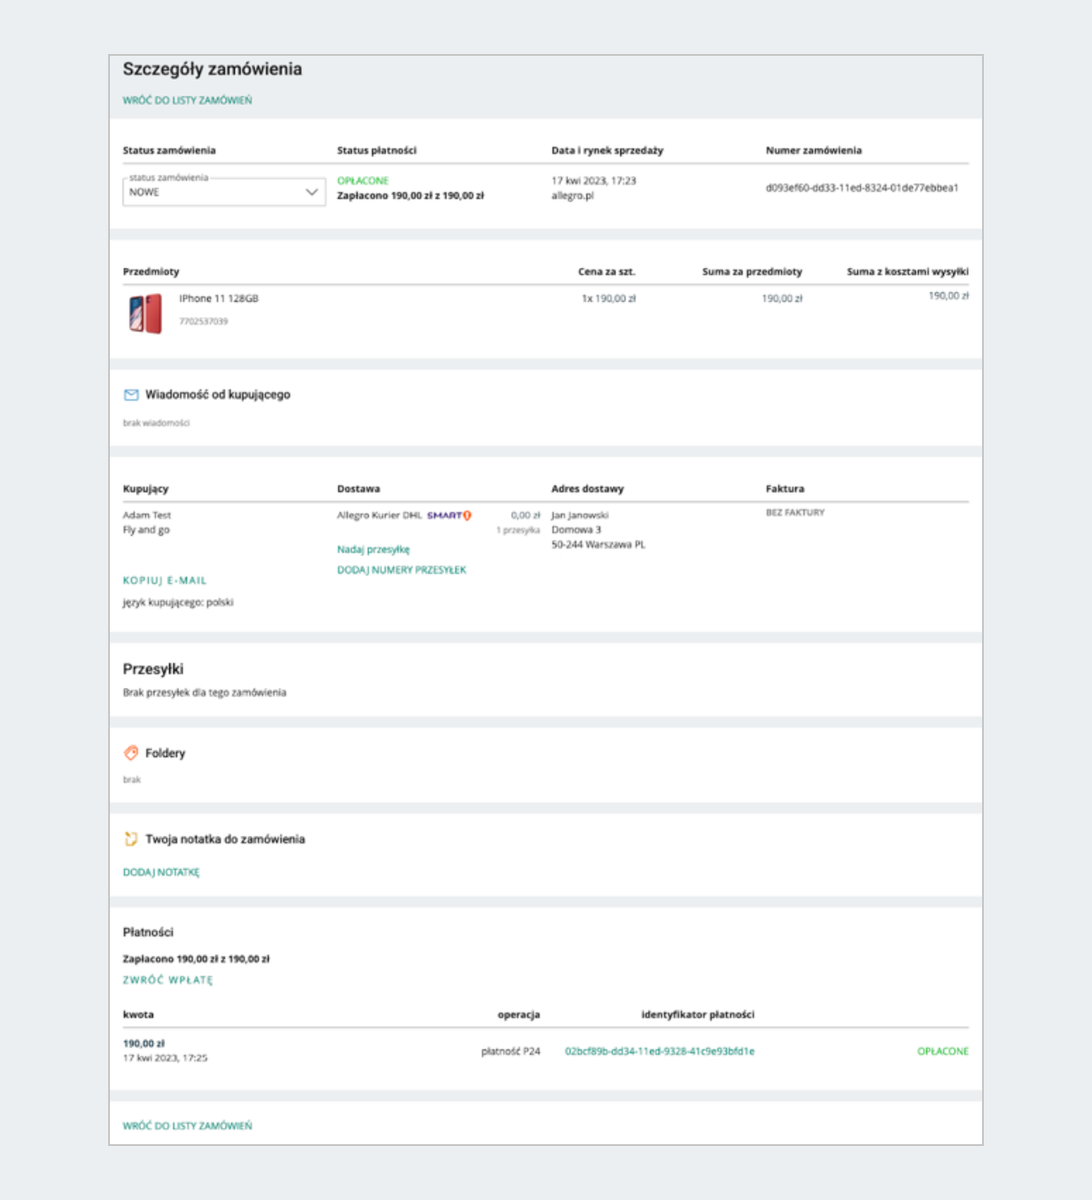Click the note icon beside Twoja notatka
The height and width of the screenshot is (1200, 1092).
131,839
